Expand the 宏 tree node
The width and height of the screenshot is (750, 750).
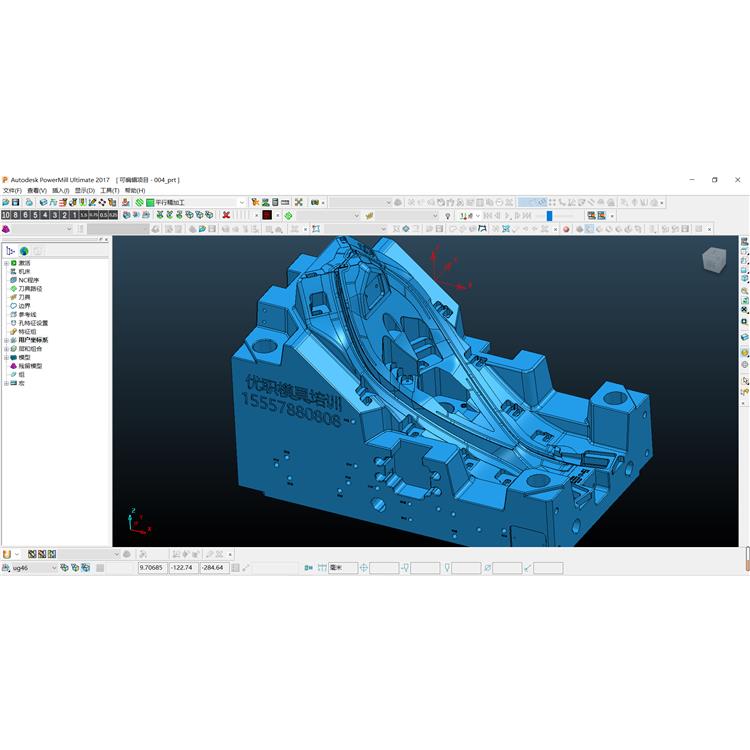pos(6,383)
